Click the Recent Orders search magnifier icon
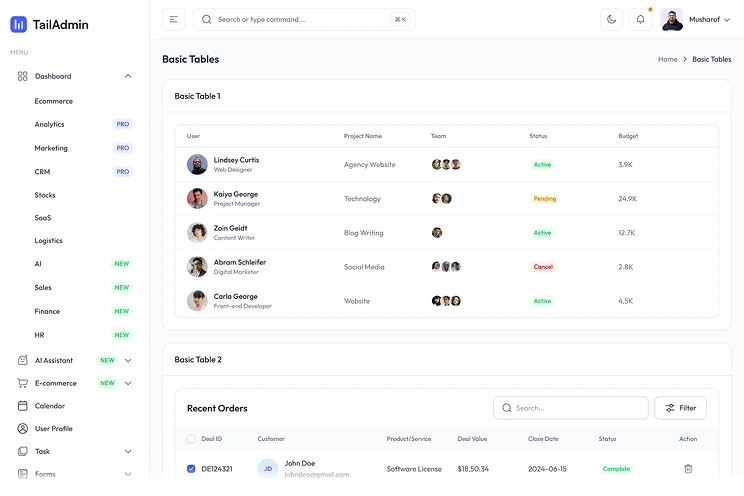The width and height of the screenshot is (744, 496). coord(507,408)
